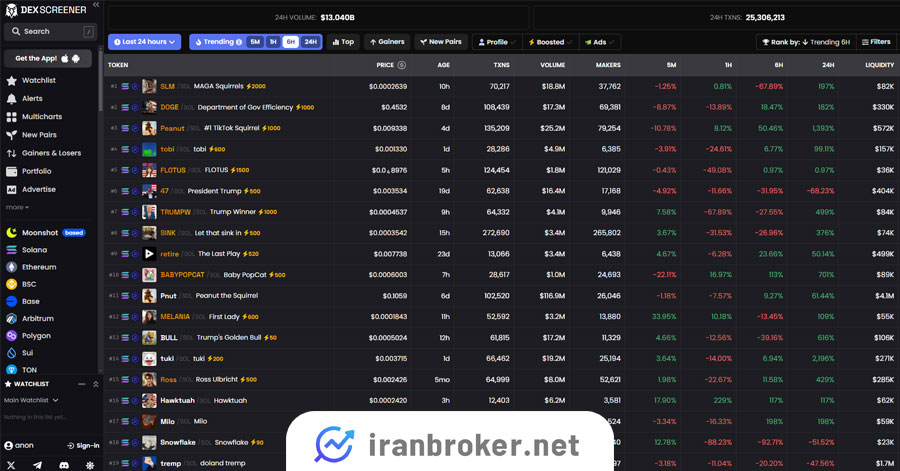900x471 pixels.
Task: Open the SLM MAGA Squirrels token row
Action: point(502,87)
